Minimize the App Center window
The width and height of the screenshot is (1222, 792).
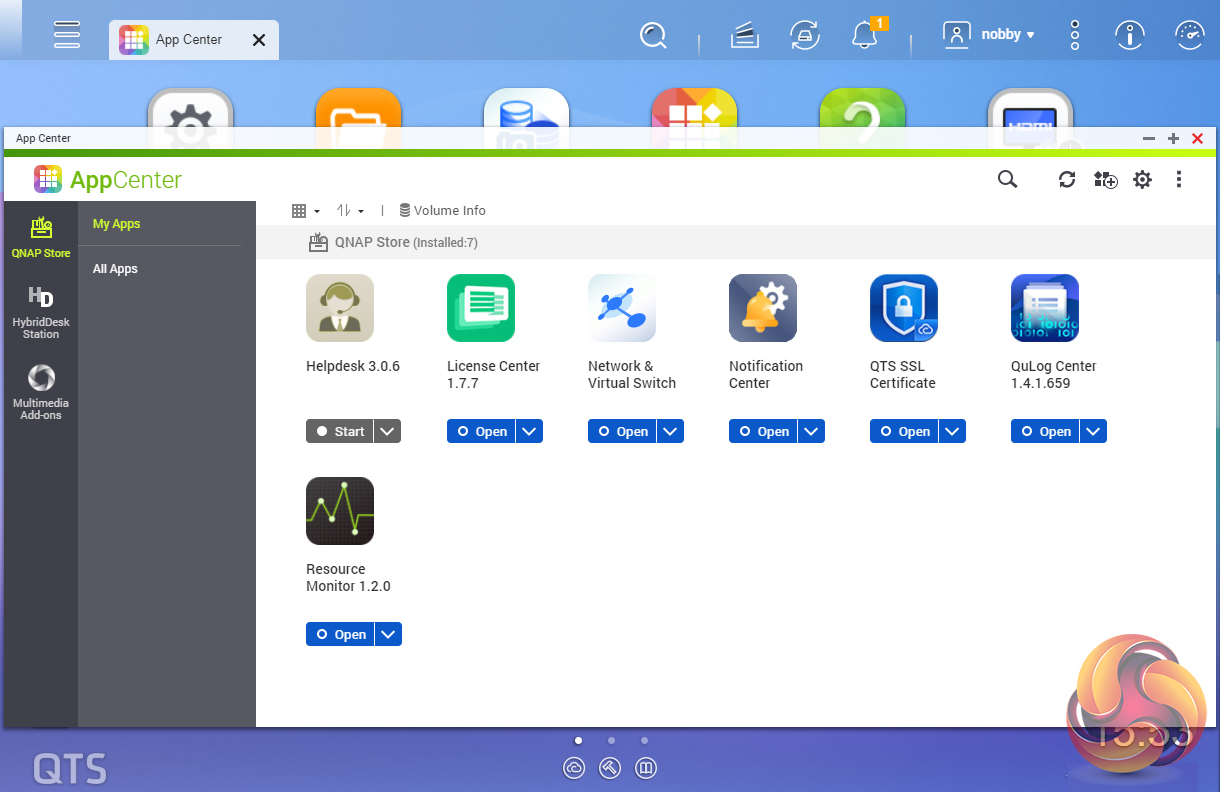pyautogui.click(x=1149, y=139)
